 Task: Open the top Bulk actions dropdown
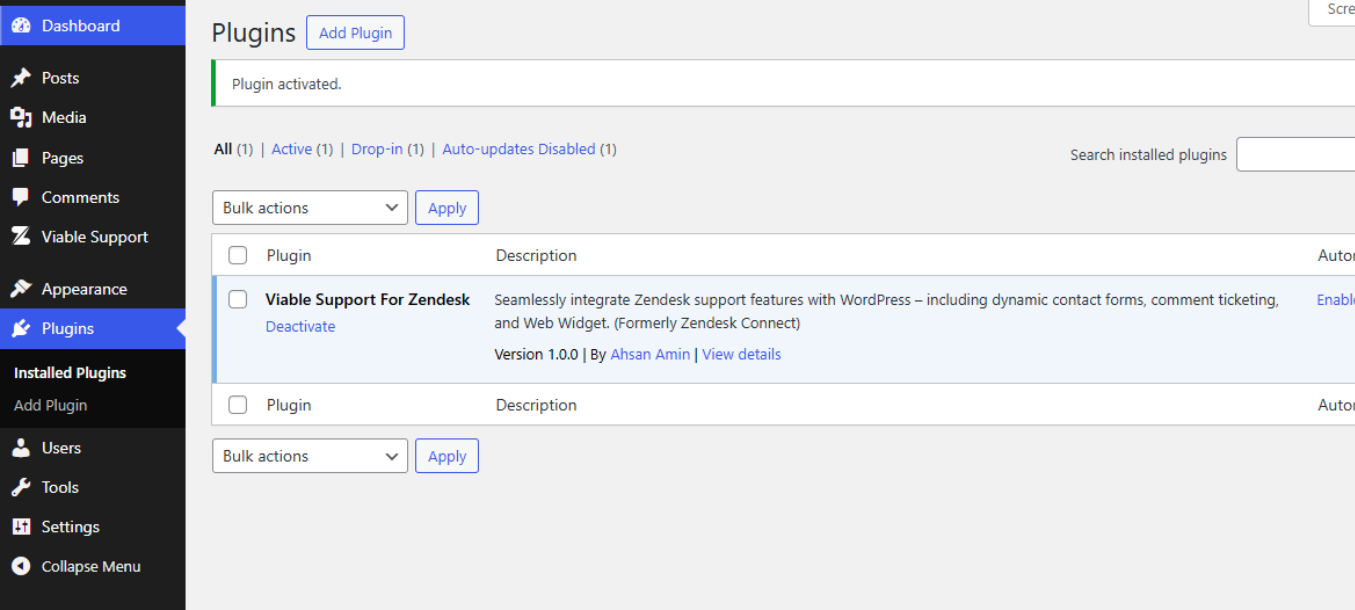point(310,208)
